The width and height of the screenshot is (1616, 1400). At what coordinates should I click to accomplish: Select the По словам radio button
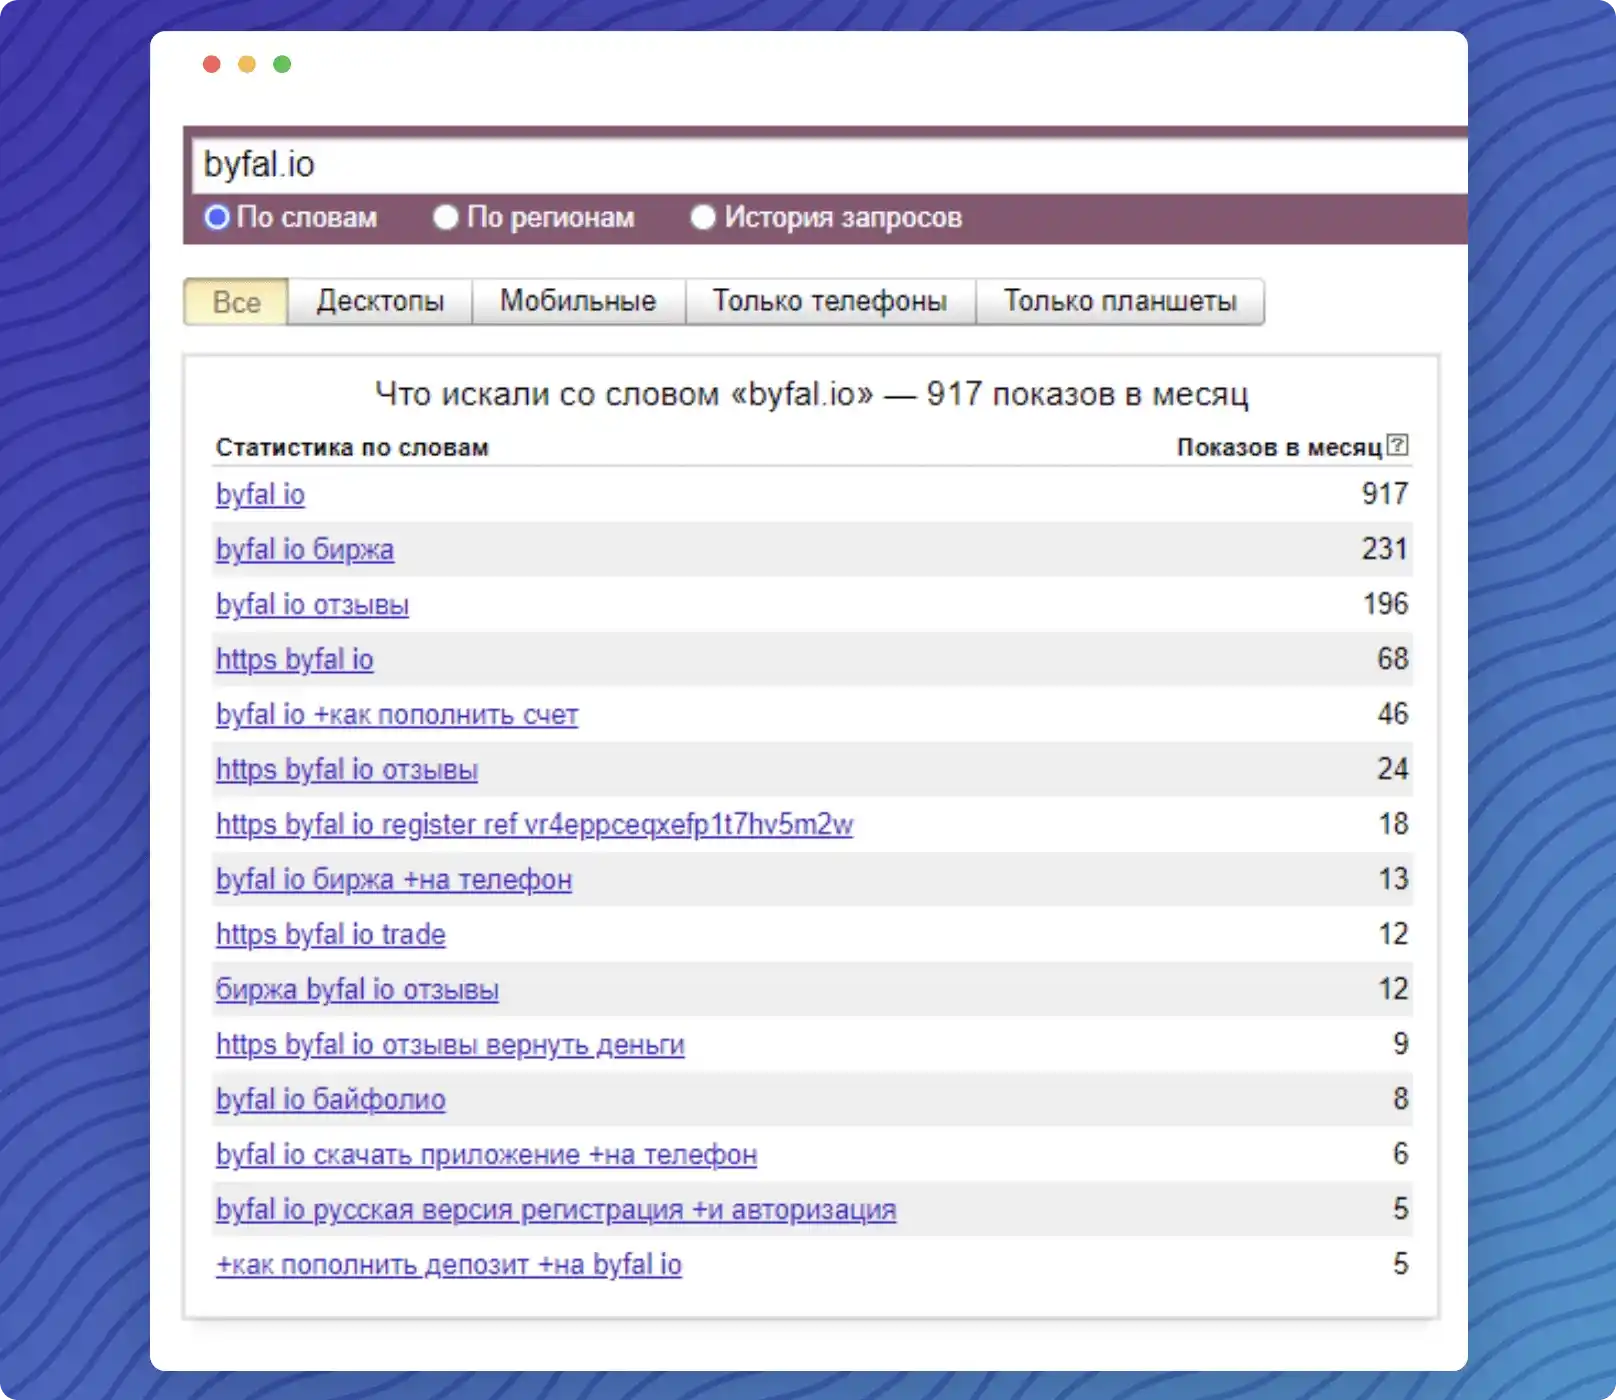coord(217,217)
